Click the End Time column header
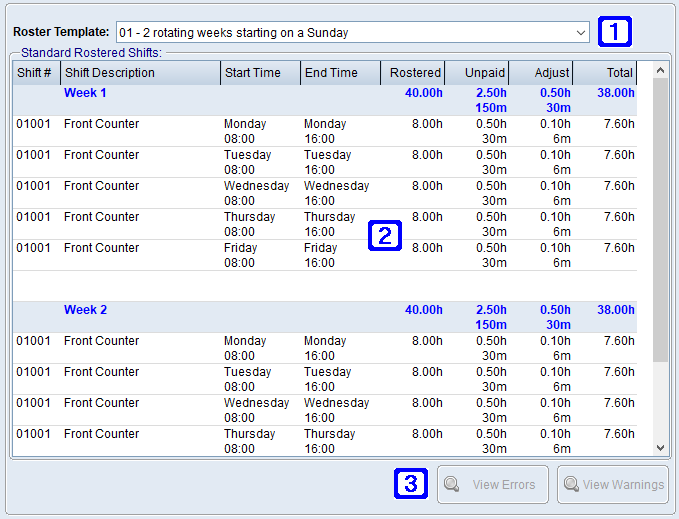 click(340, 73)
